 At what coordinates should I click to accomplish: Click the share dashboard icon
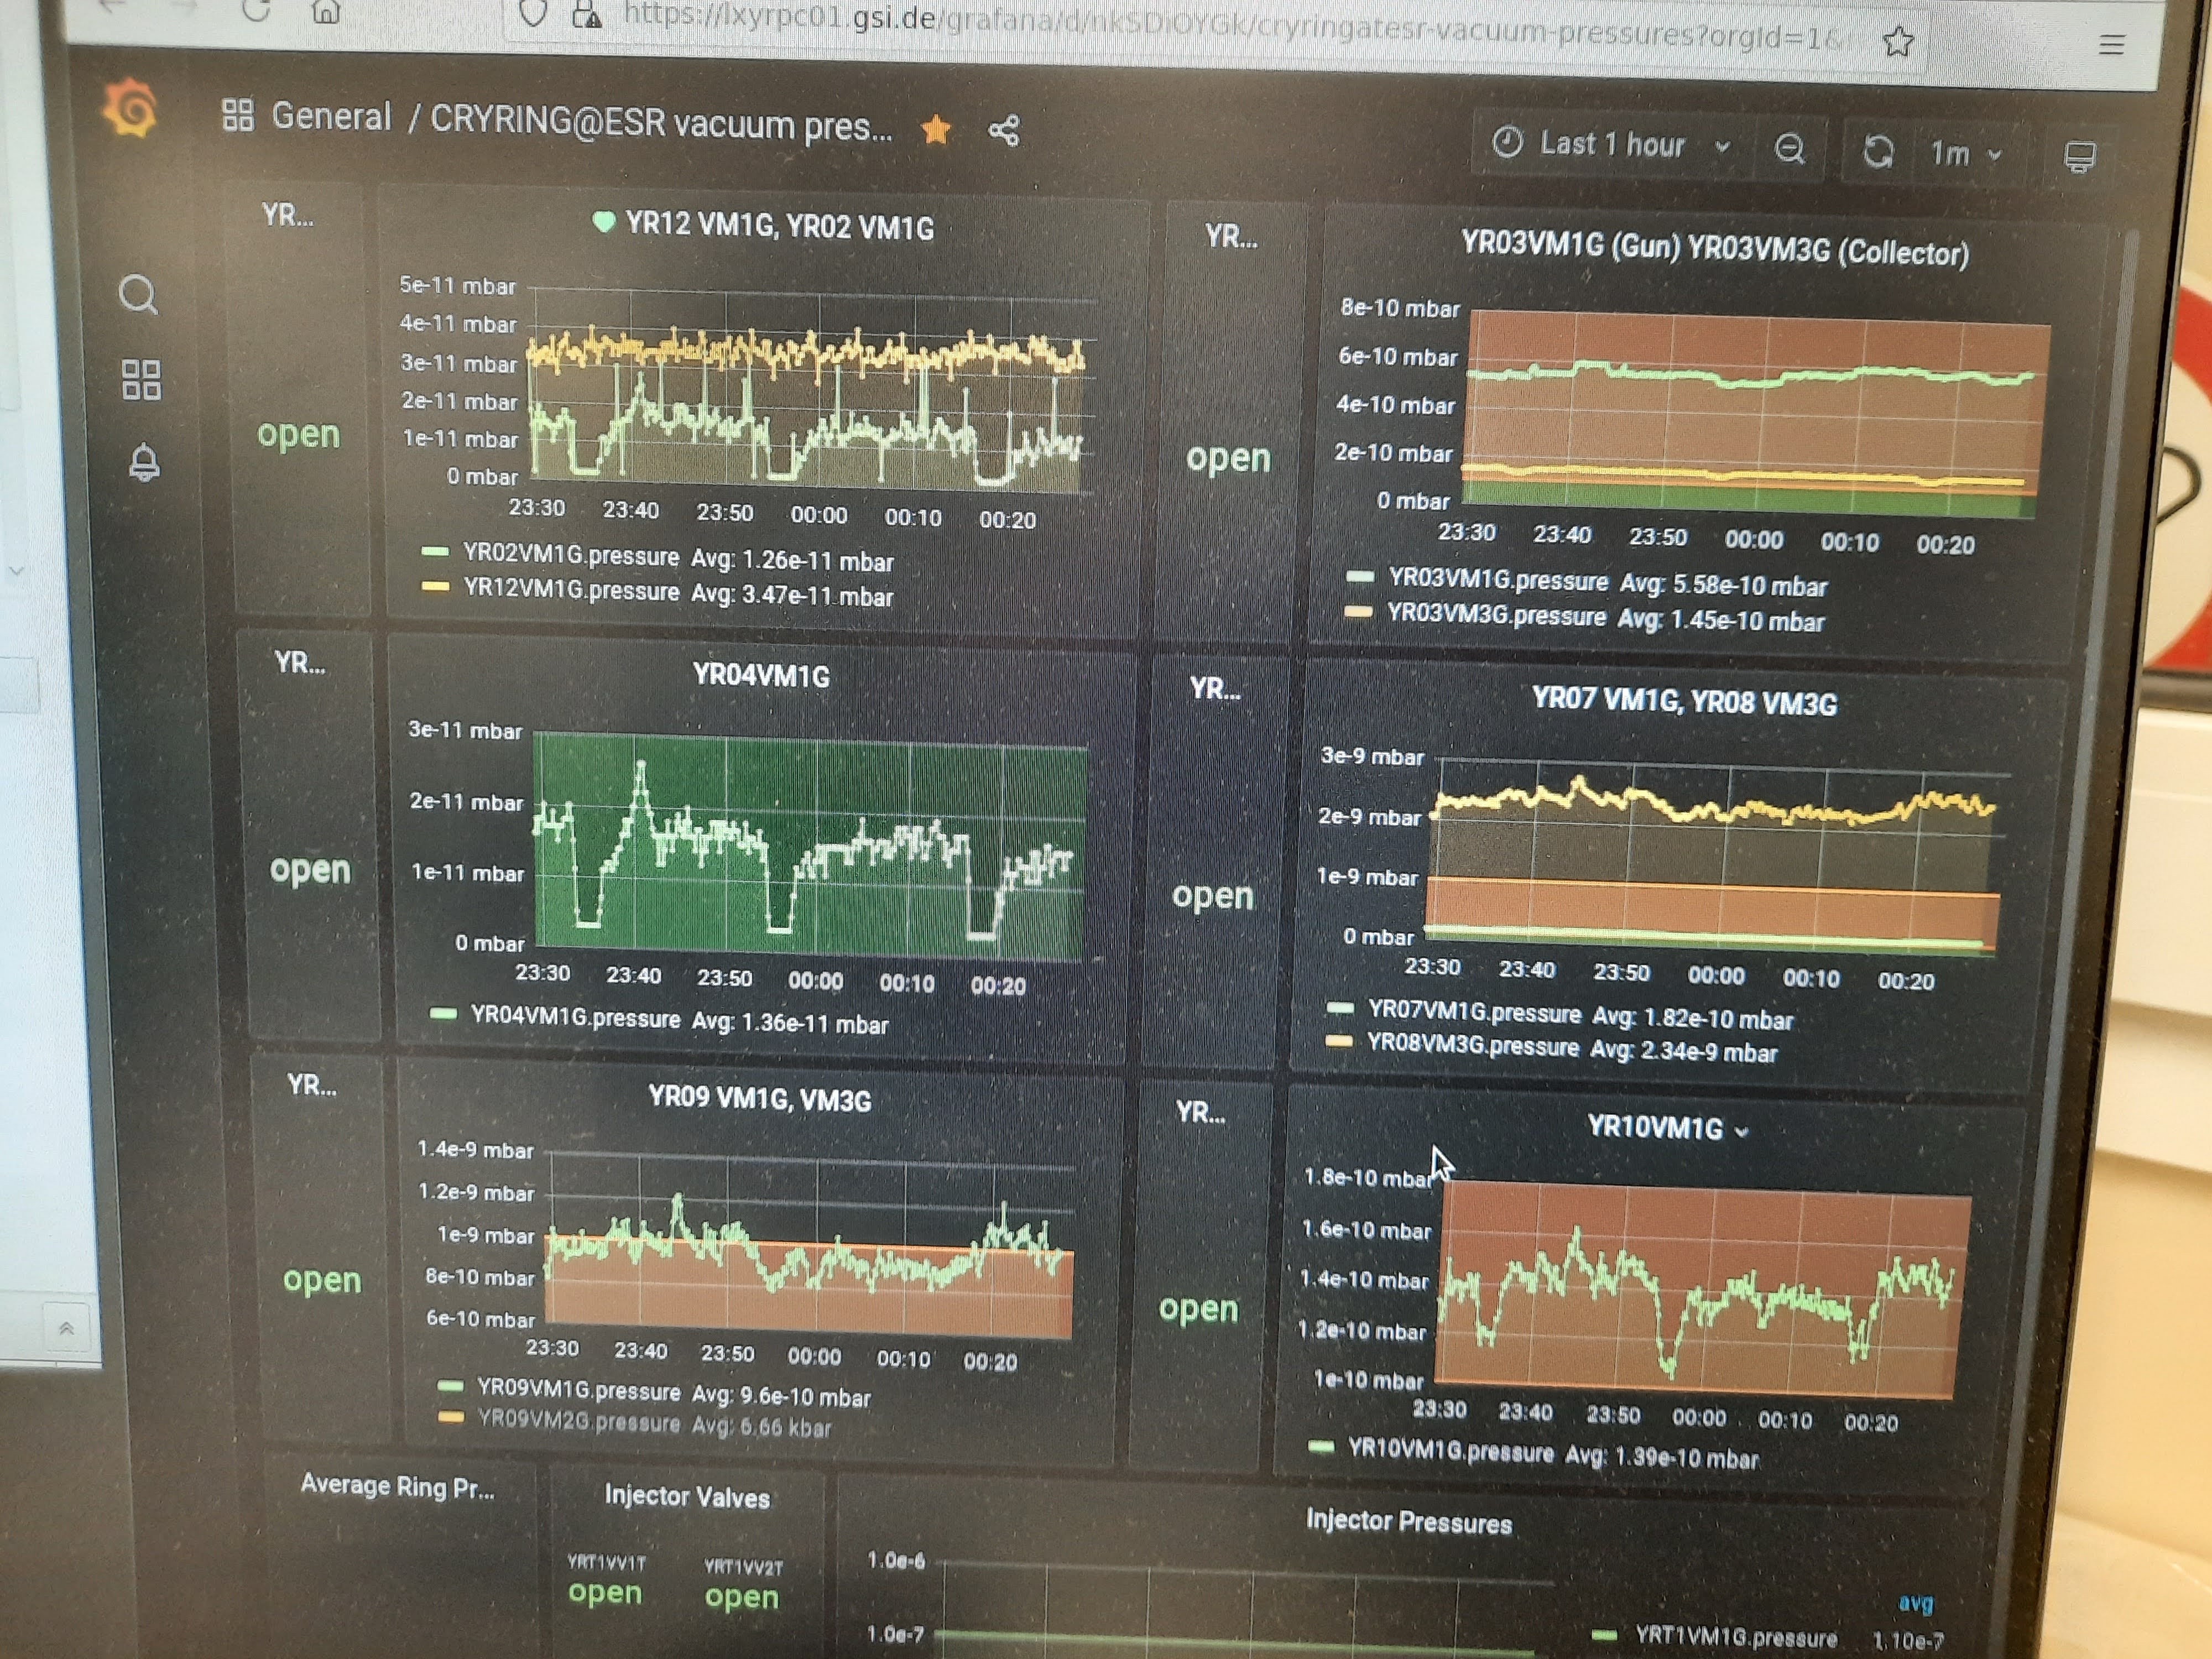(1004, 131)
